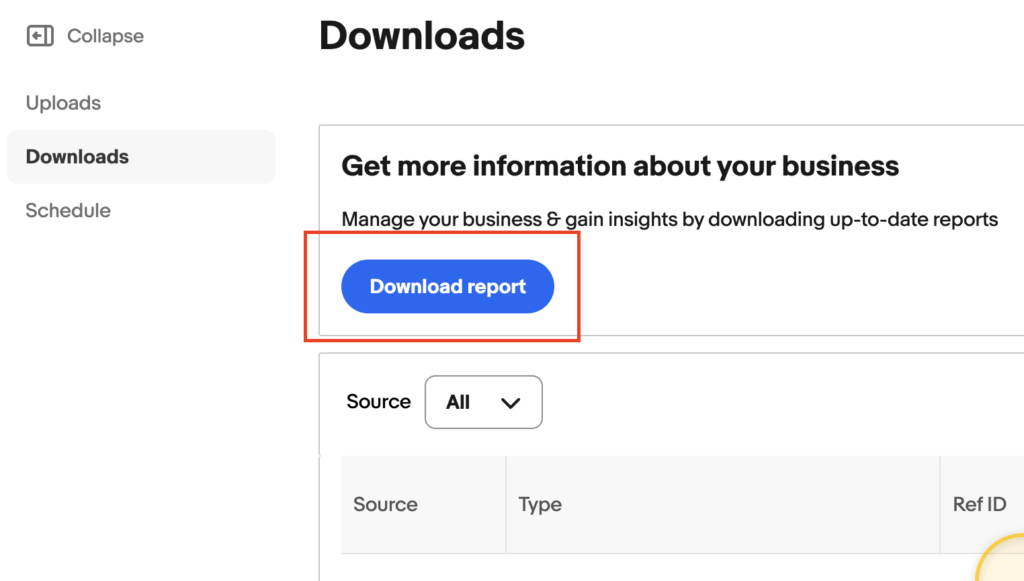Screen dimensions: 1024x581
Task: Open the Uploads section in sidebar
Action: [x=63, y=103]
